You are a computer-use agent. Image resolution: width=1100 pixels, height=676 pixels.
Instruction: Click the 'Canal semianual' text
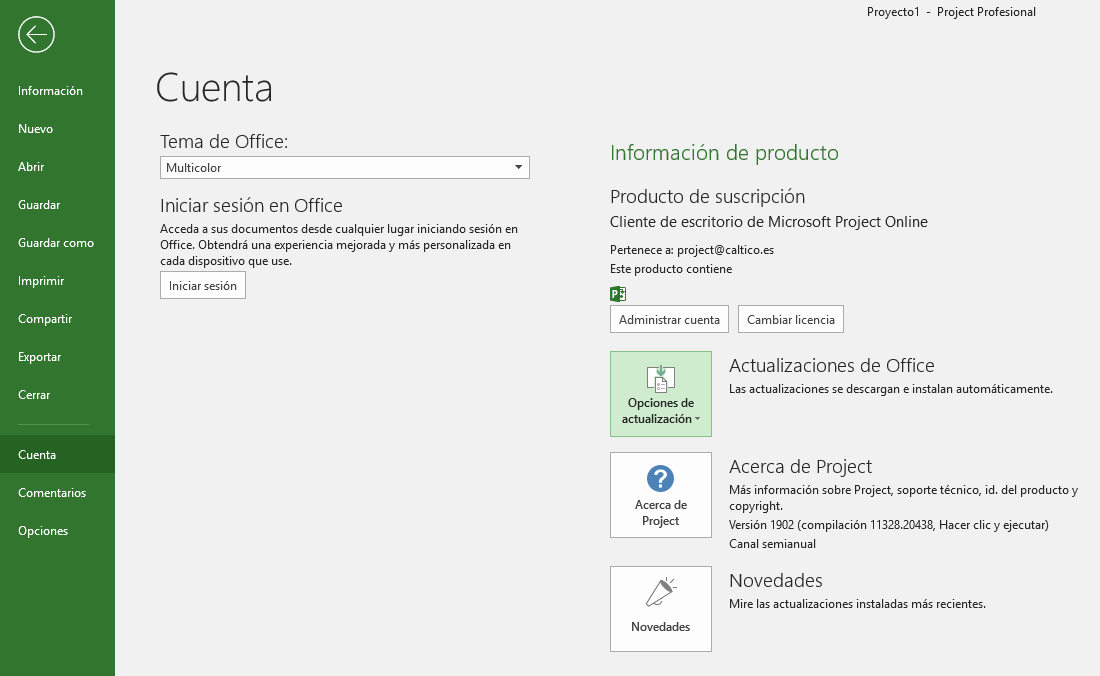(x=772, y=543)
